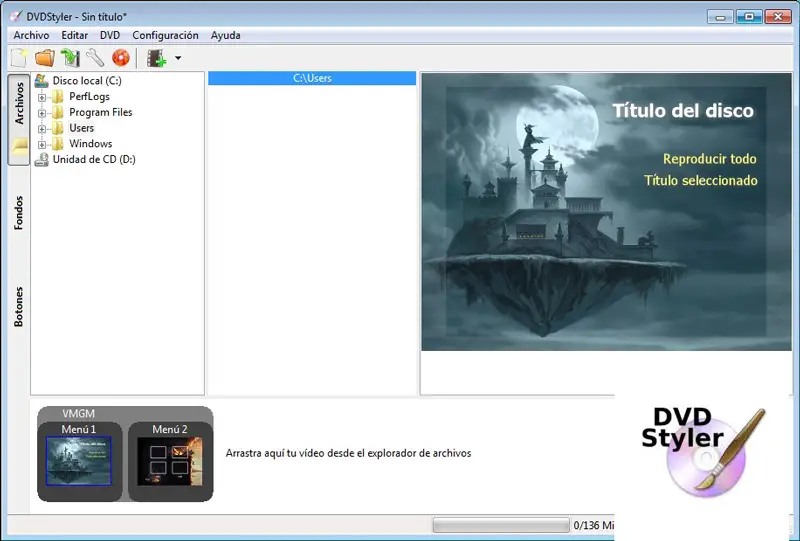Switch to the Fondos side tab
The width and height of the screenshot is (800, 541).
tap(19, 213)
